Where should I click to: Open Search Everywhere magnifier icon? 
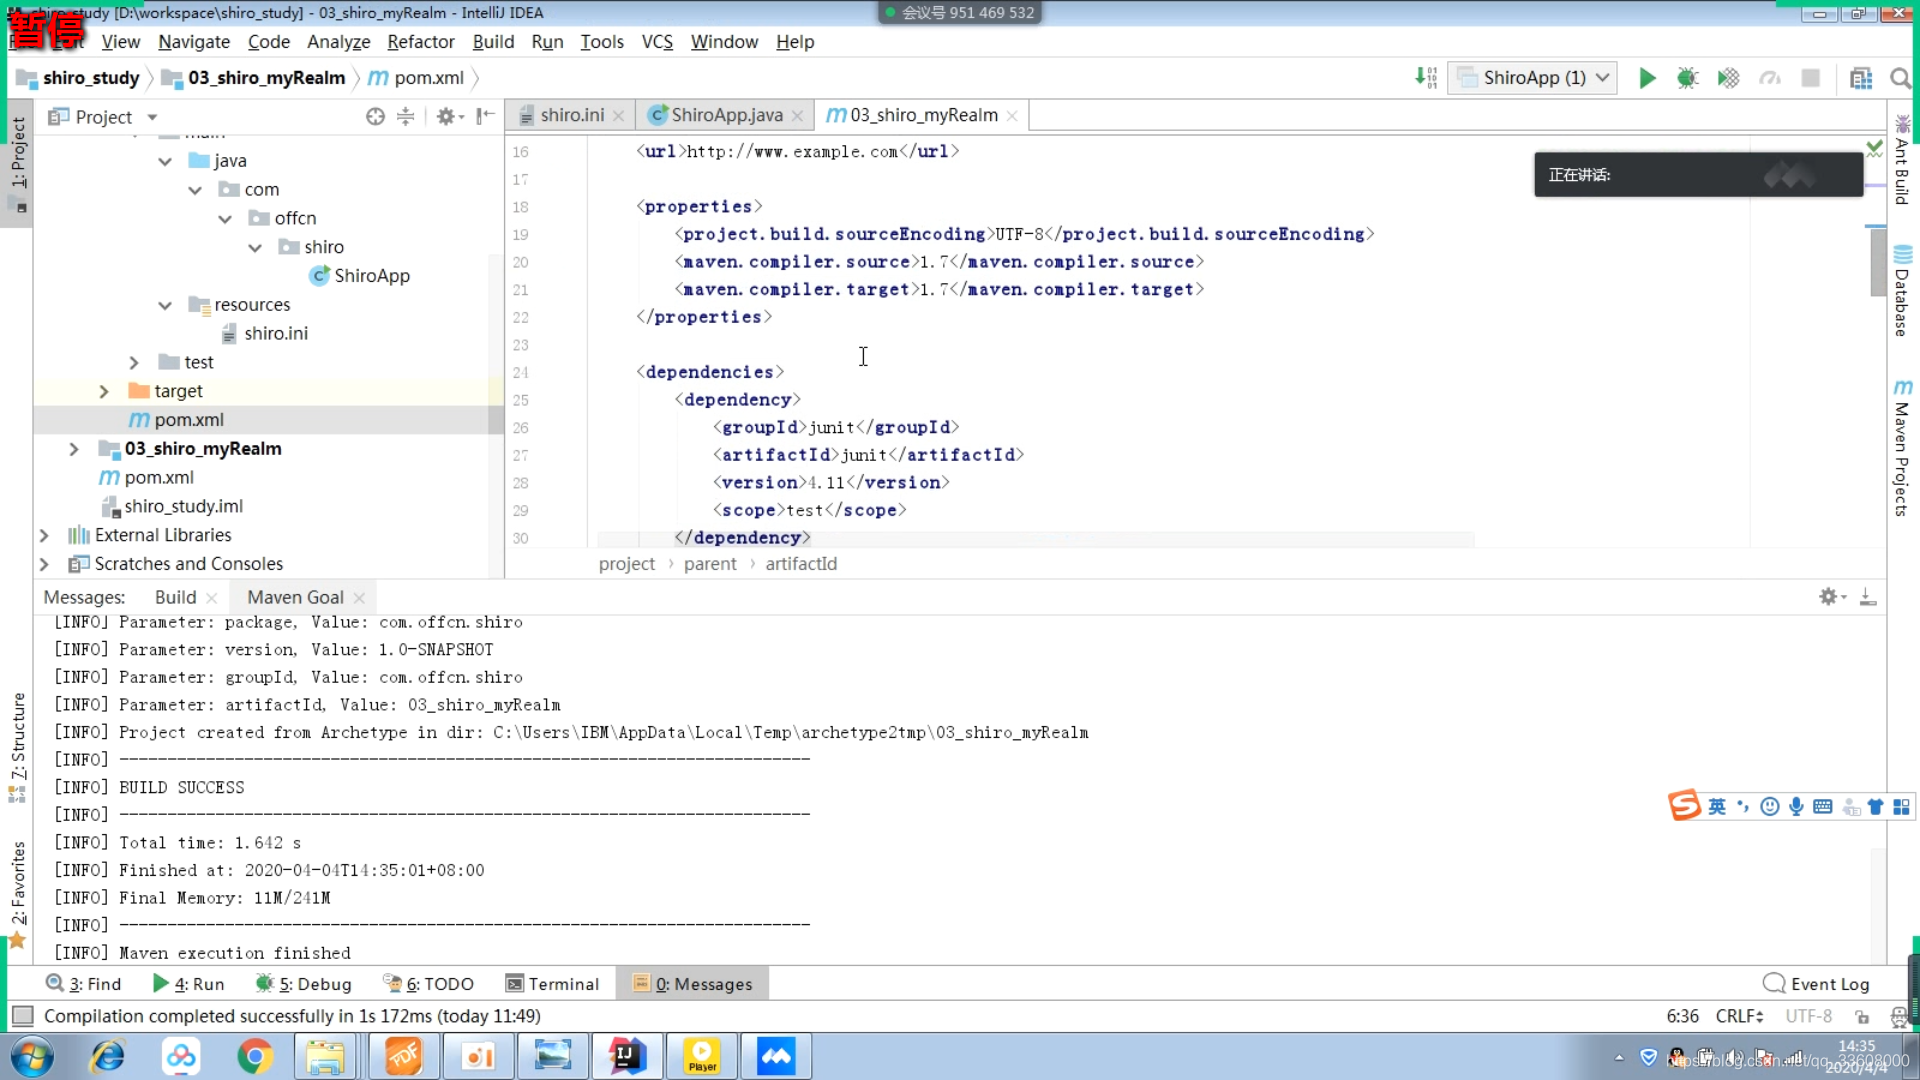click(x=1900, y=78)
